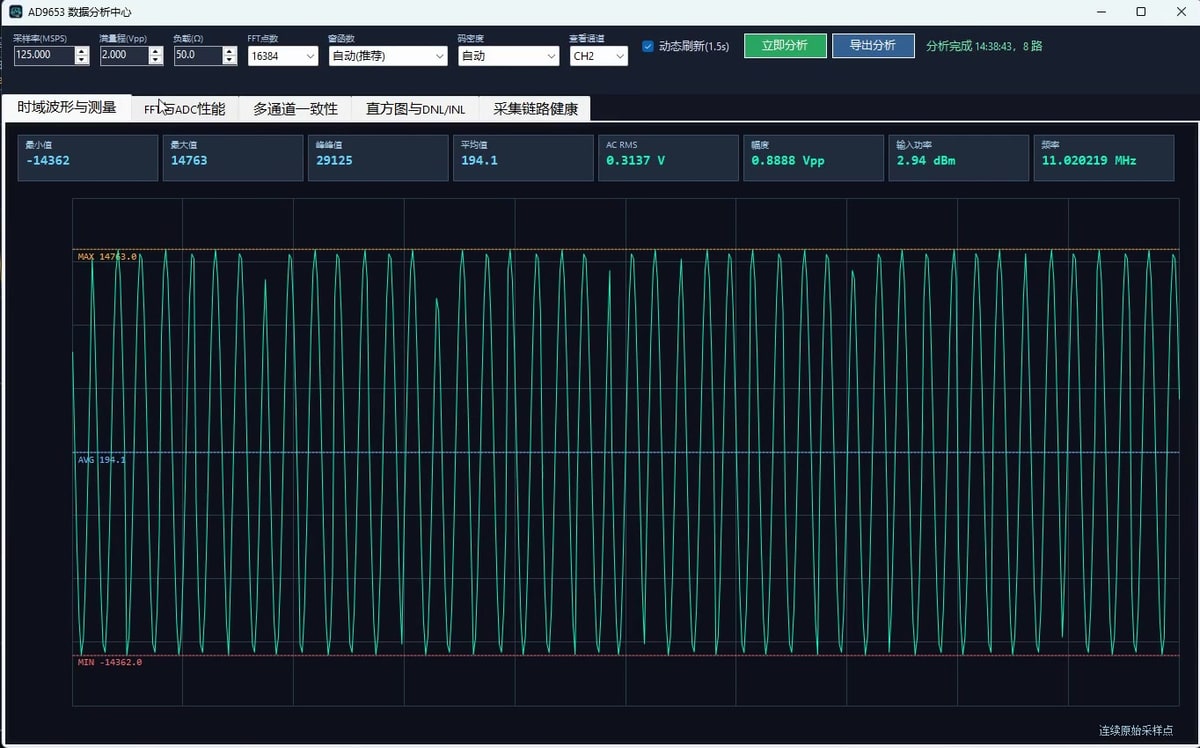The height and width of the screenshot is (748, 1200).
Task: Click the 峰峰值 29125 measurement card
Action: click(x=378, y=158)
